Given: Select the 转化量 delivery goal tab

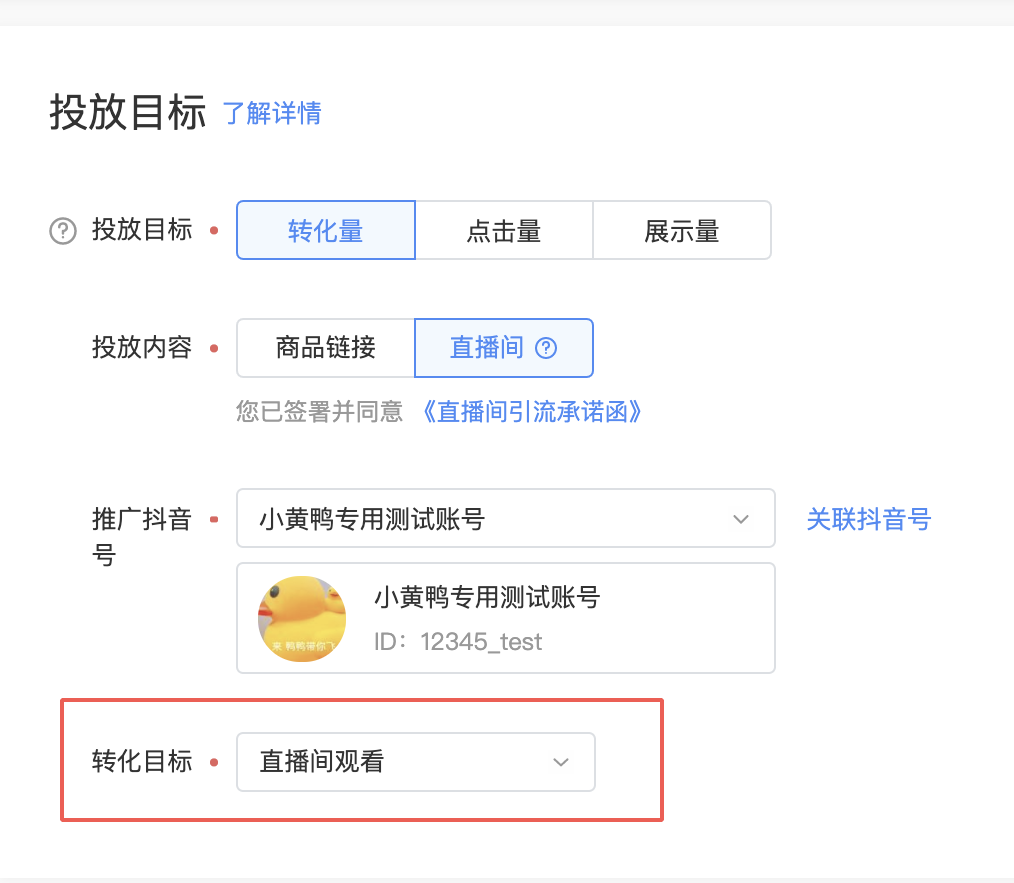Looking at the screenshot, I should [325, 230].
